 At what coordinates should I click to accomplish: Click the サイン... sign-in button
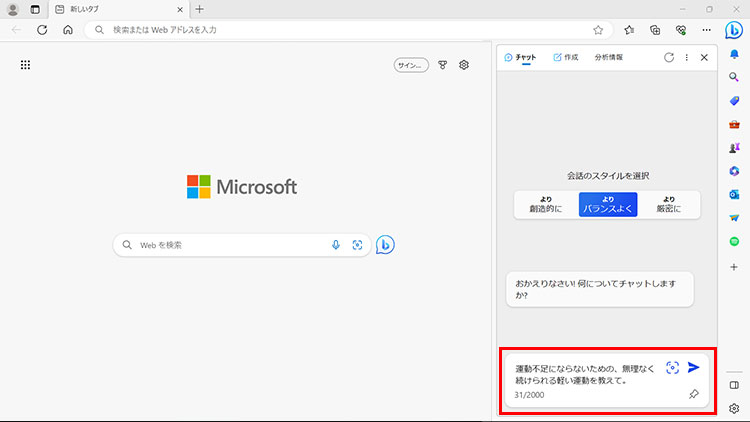click(411, 65)
